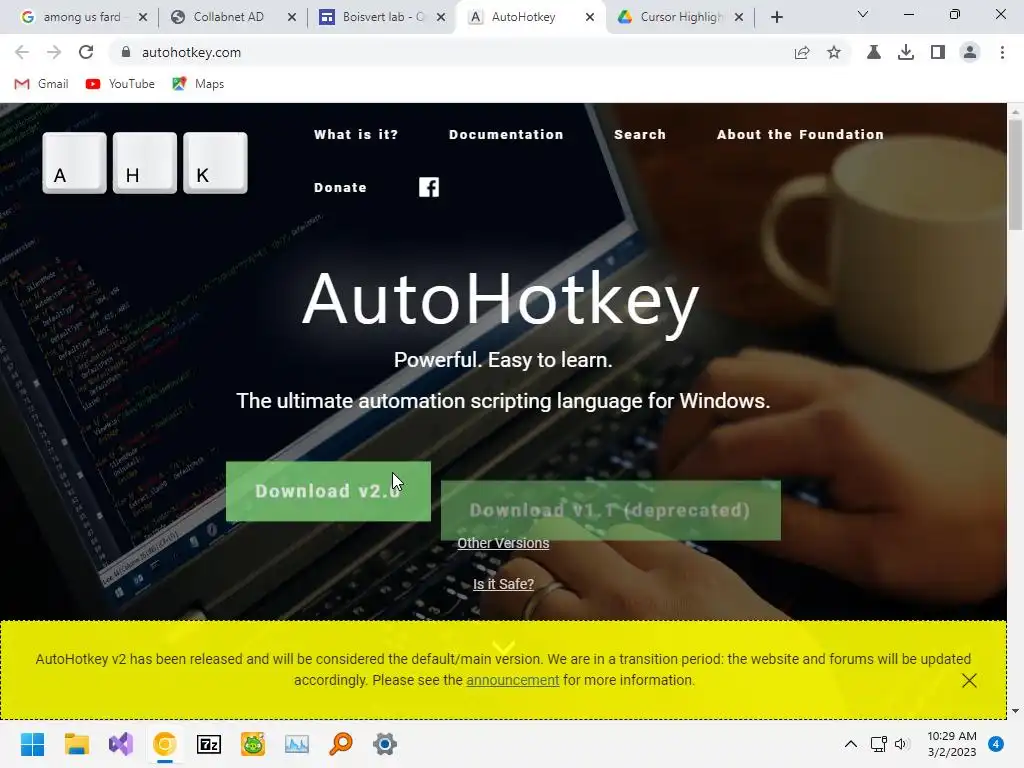
Task: Click the Download v2.0 button
Action: [x=328, y=491]
